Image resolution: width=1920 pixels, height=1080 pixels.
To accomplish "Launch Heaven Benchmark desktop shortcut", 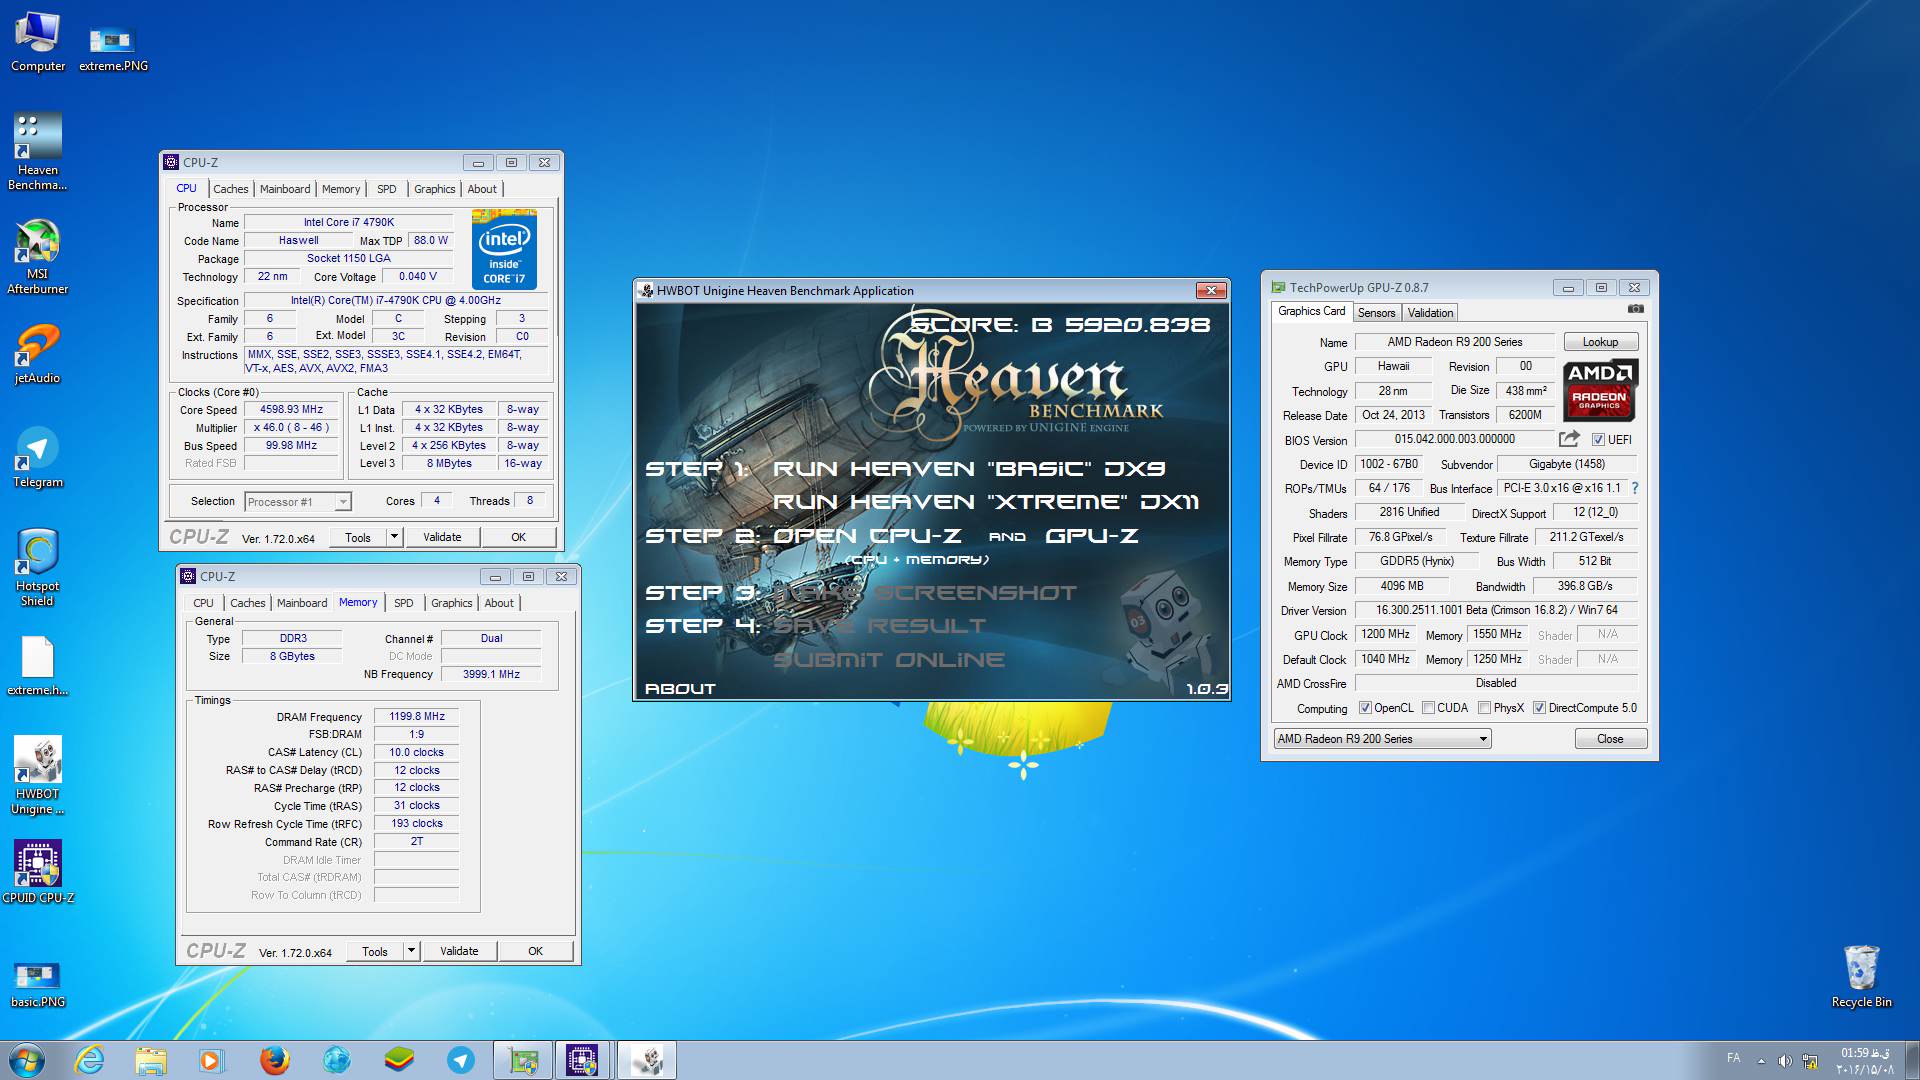I will click(38, 152).
